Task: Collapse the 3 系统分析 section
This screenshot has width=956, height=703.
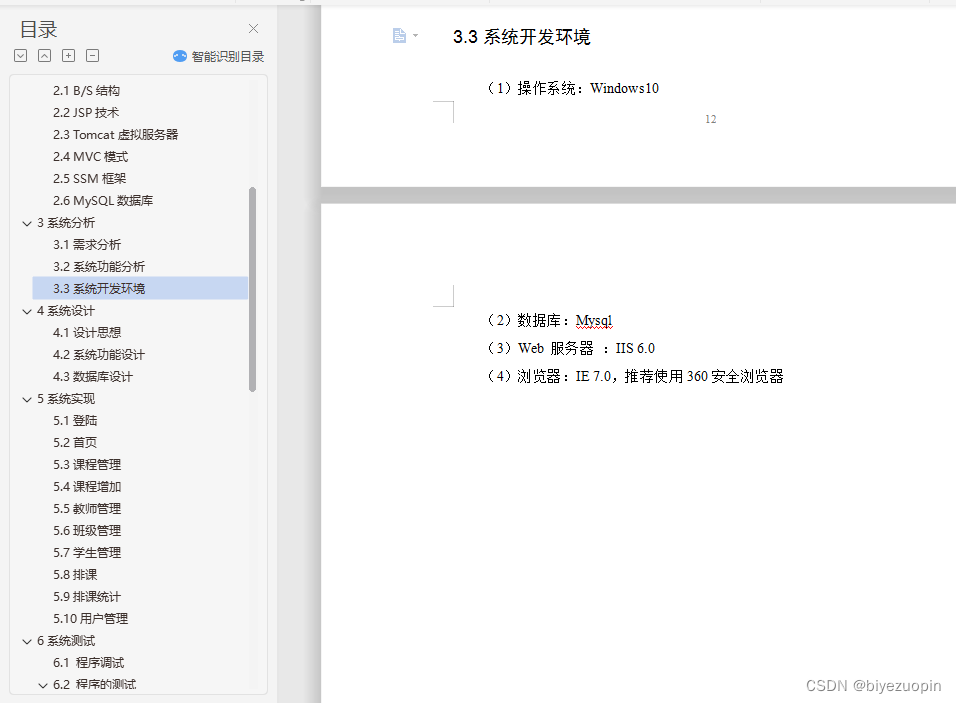Action: (x=27, y=223)
